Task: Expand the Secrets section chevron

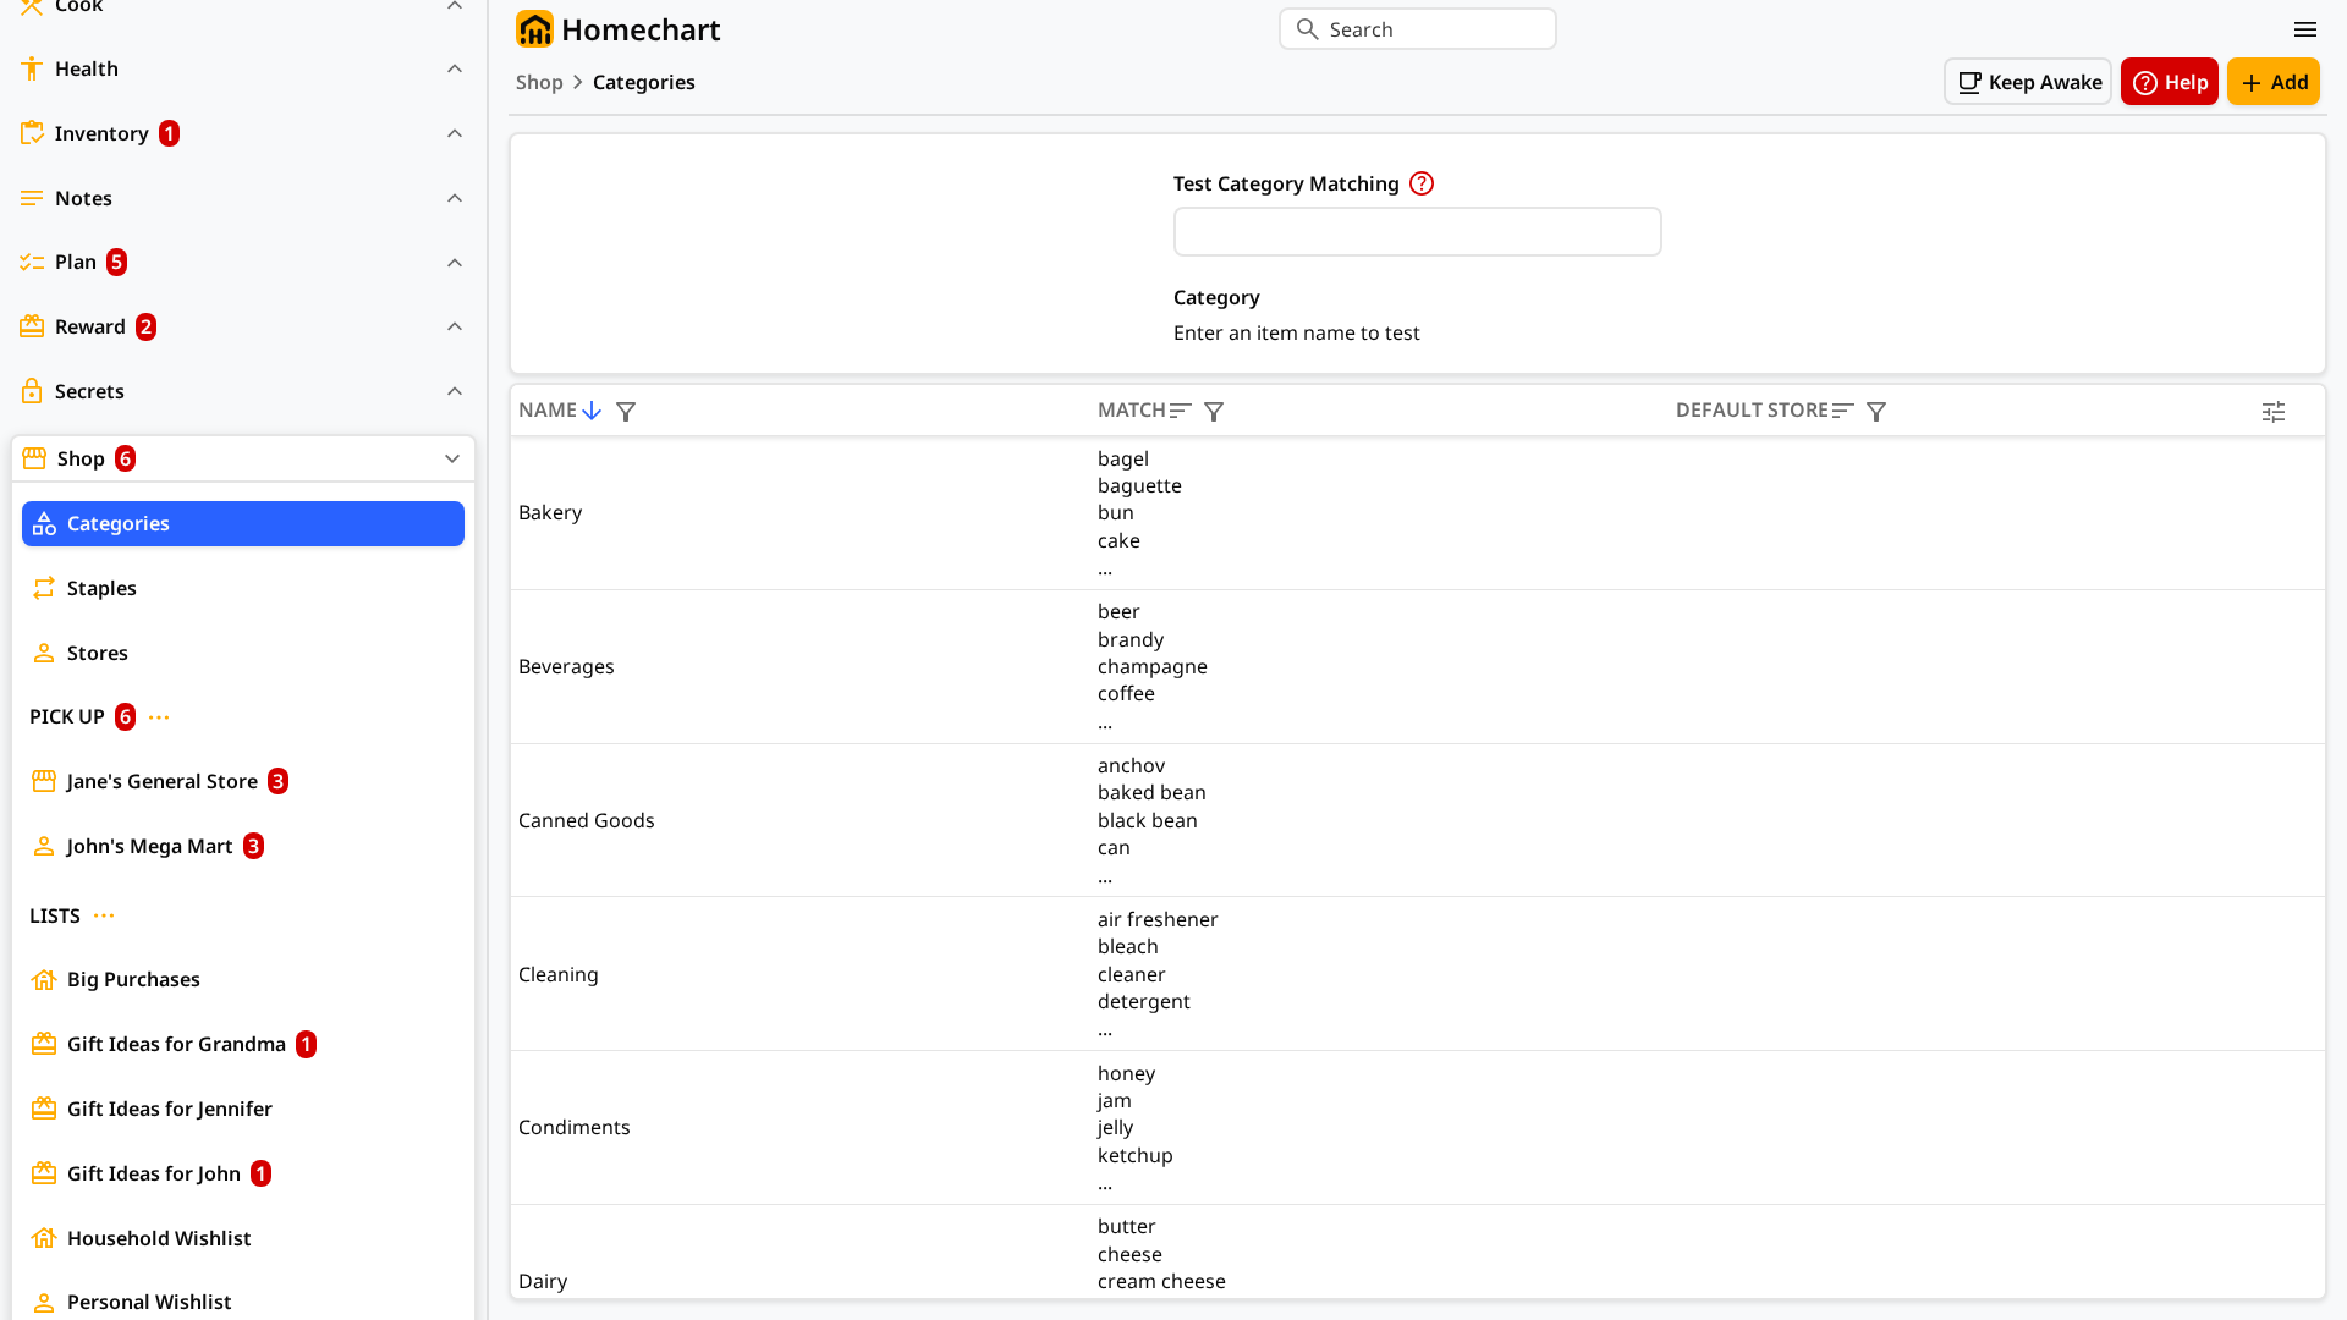Action: [x=455, y=391]
